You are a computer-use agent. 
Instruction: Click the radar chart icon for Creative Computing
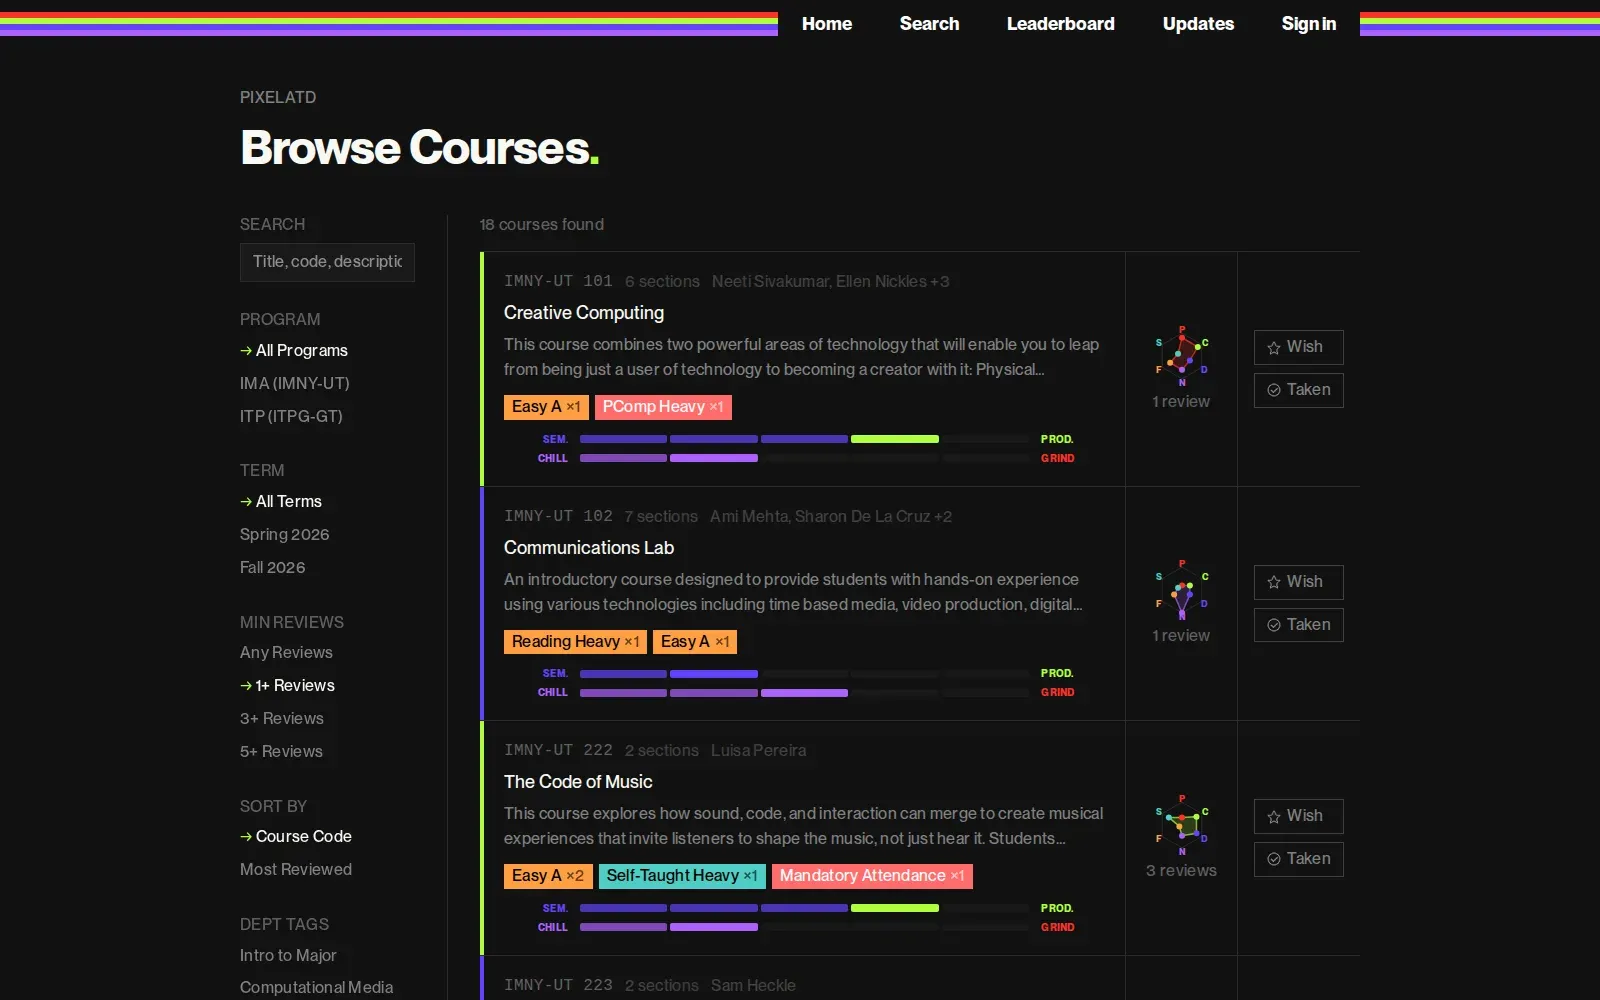(1182, 356)
